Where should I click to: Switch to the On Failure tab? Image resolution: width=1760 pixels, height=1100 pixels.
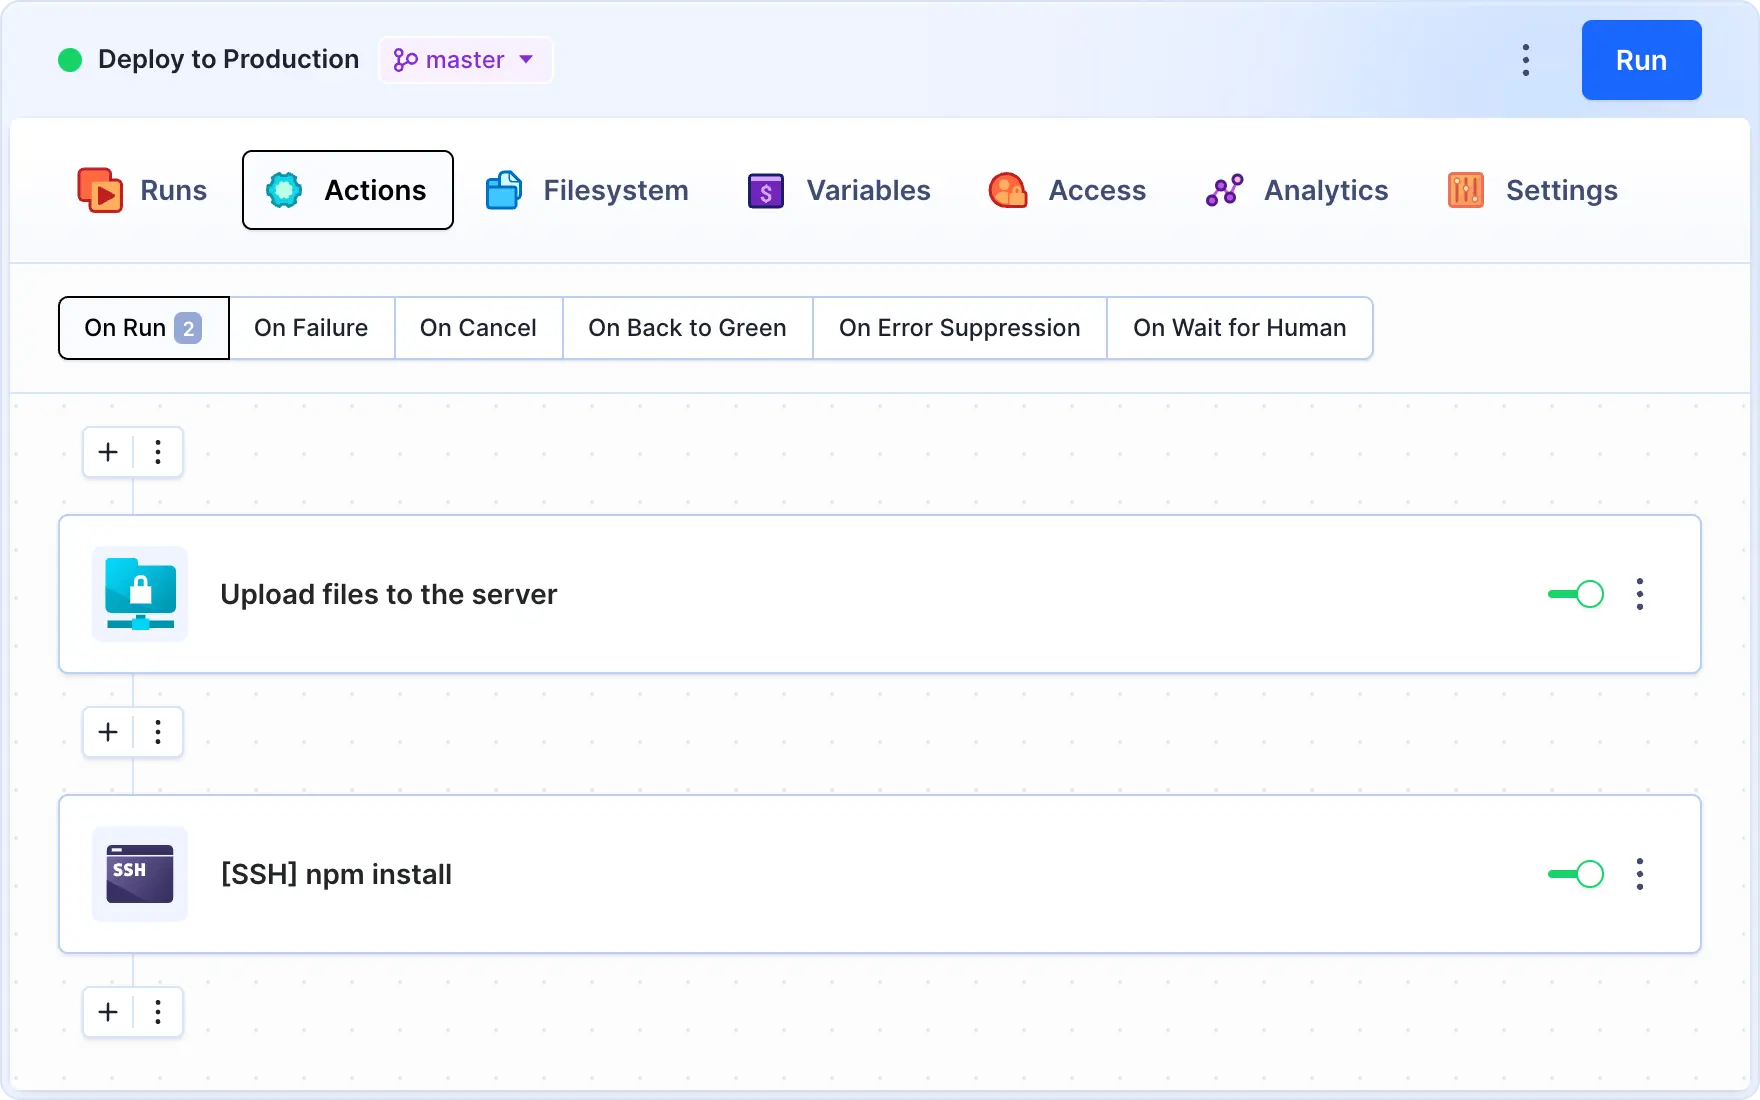(x=311, y=328)
